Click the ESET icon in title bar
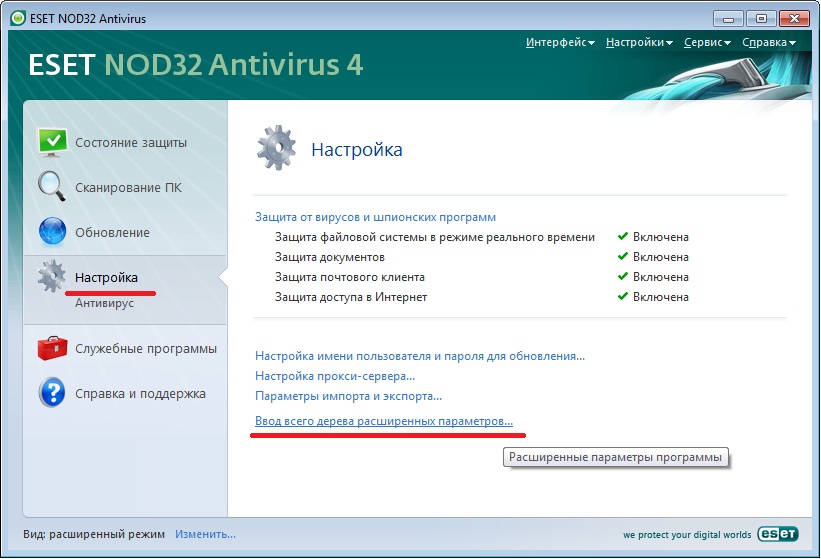821x559 pixels. pyautogui.click(x=15, y=17)
